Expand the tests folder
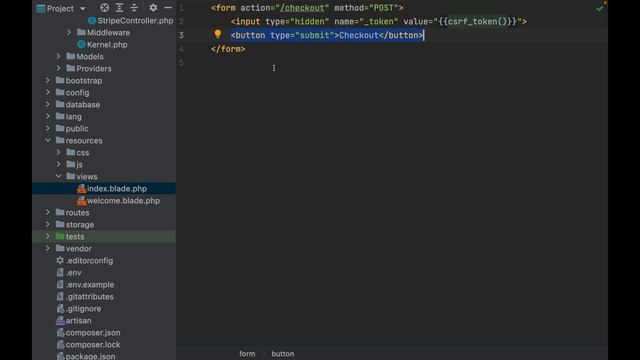The width and height of the screenshot is (640, 360). [48, 236]
